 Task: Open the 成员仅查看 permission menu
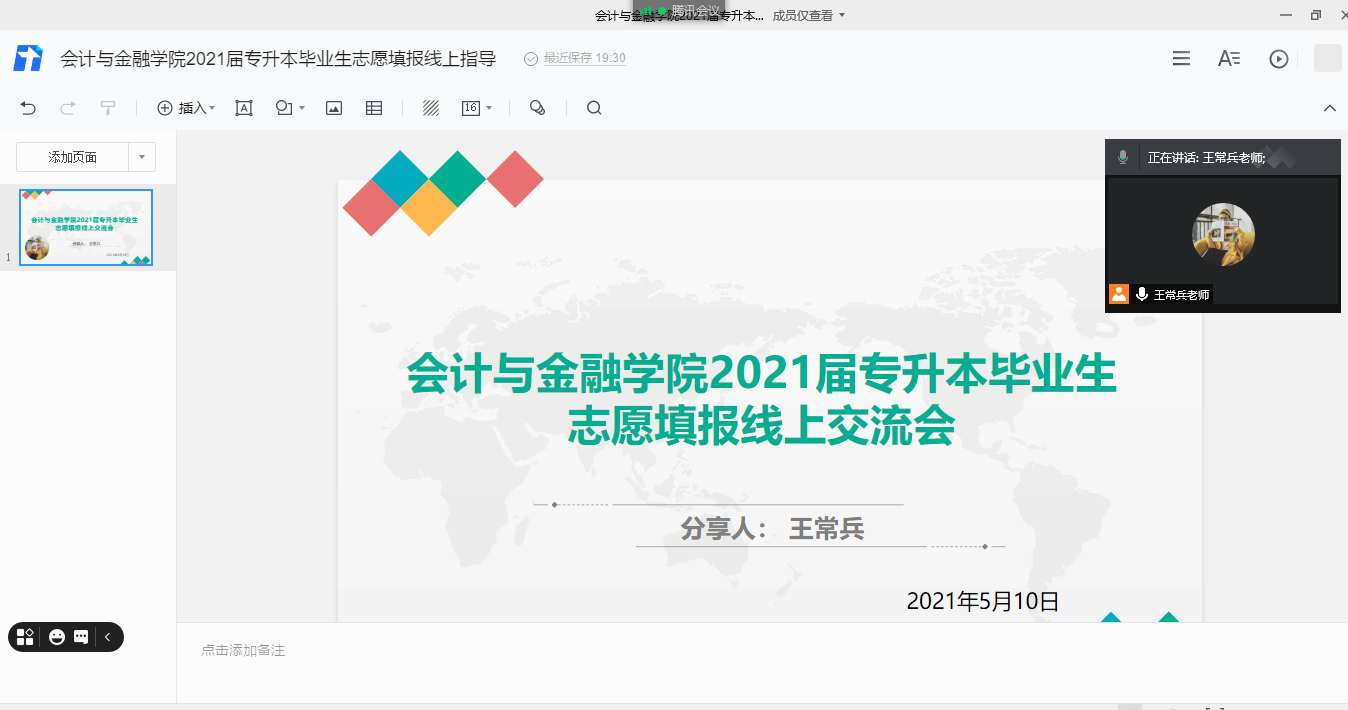tap(809, 15)
